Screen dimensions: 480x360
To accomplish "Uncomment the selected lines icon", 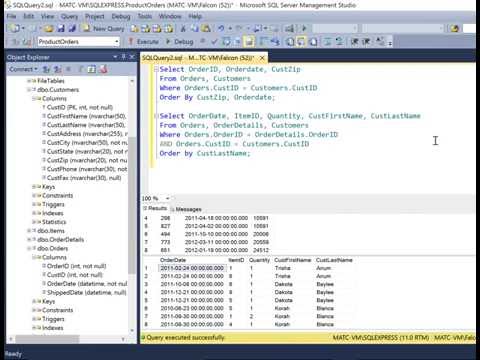I will pos(339,42).
